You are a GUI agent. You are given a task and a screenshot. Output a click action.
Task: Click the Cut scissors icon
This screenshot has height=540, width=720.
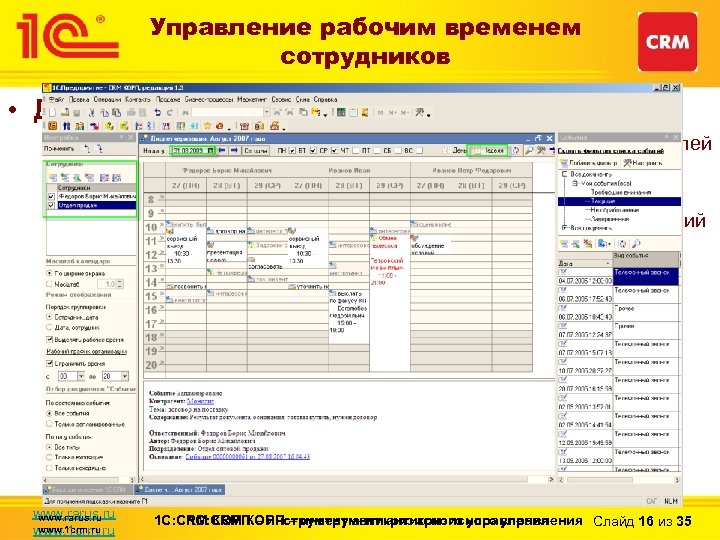[x=91, y=112]
